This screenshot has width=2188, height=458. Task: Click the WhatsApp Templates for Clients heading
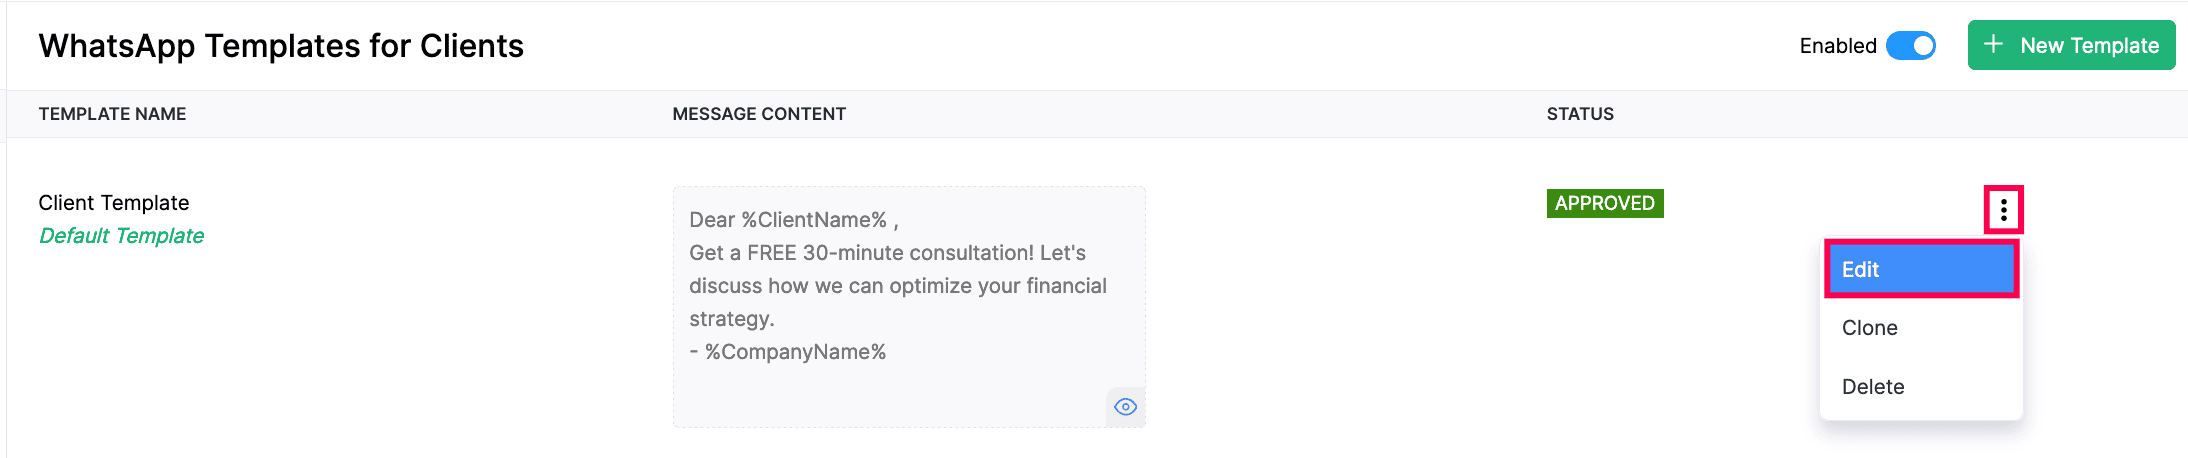(281, 46)
